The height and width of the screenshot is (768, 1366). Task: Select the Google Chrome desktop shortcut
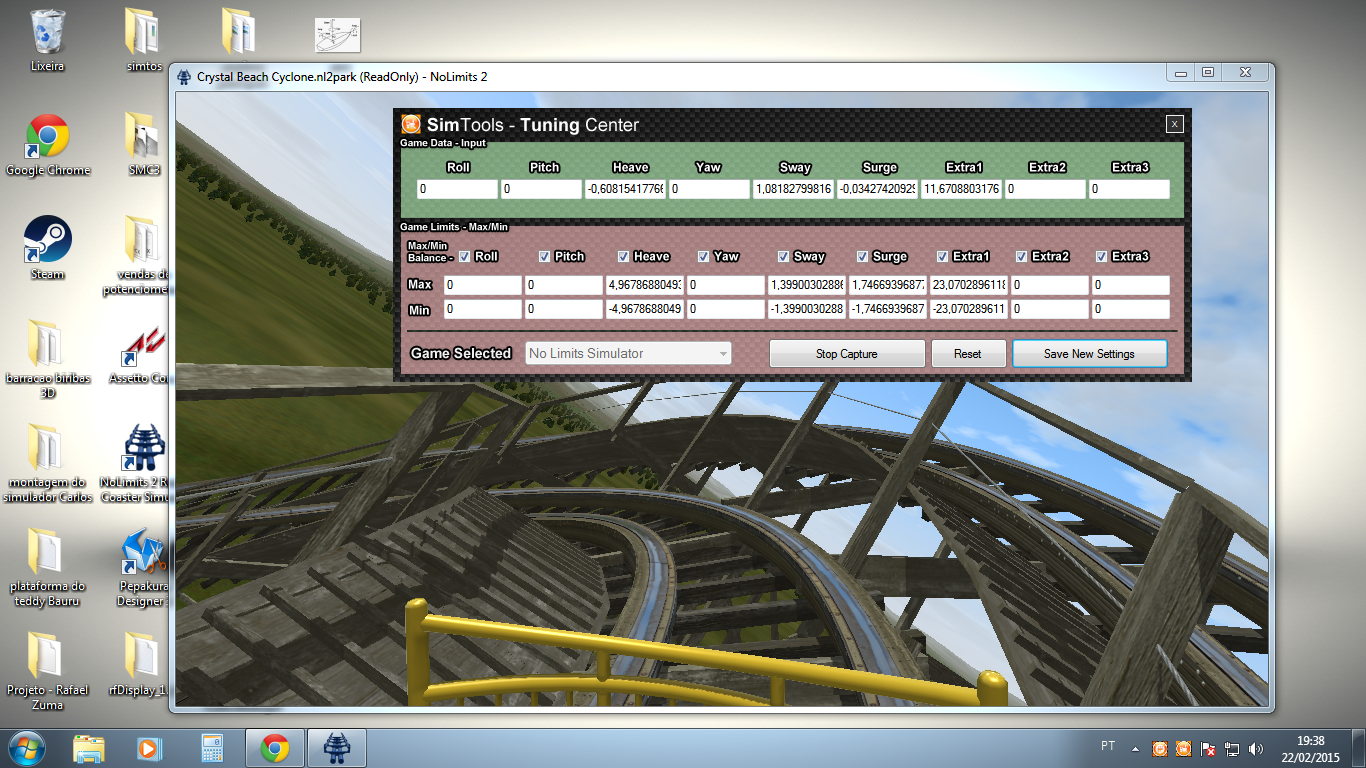[x=47, y=144]
